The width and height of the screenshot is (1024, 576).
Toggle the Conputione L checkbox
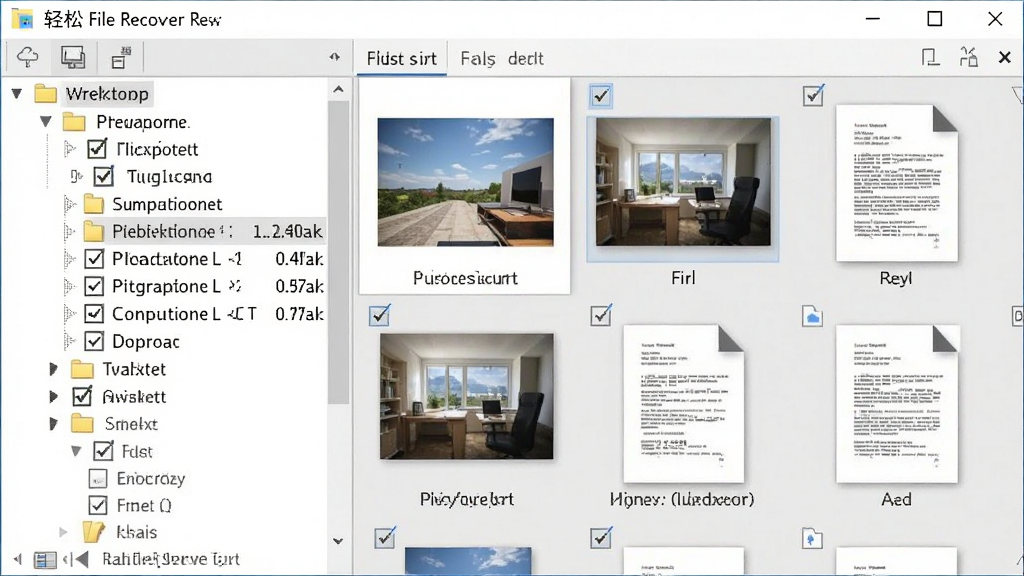click(x=94, y=314)
